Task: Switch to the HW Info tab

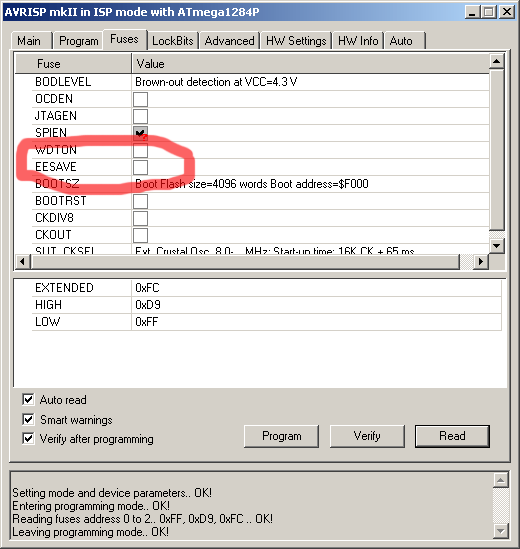Action: click(x=358, y=41)
